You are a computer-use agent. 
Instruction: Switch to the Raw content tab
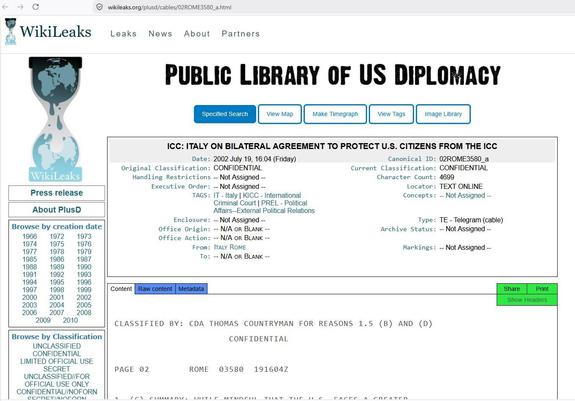tap(155, 289)
